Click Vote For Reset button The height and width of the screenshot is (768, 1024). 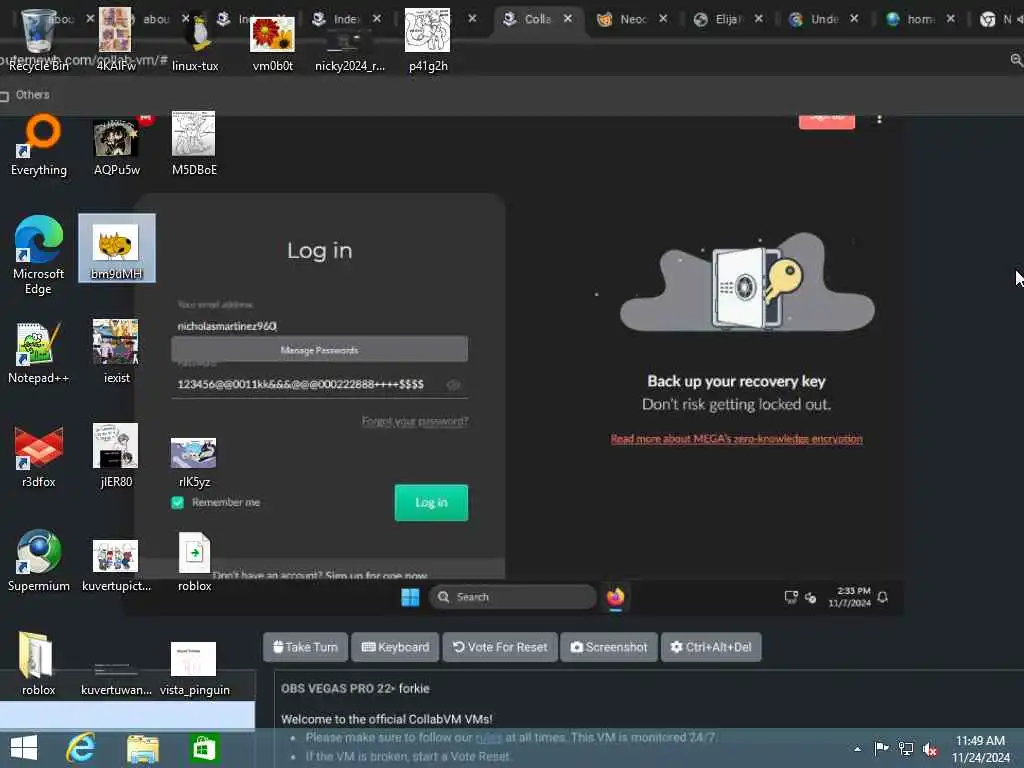tap(500, 647)
